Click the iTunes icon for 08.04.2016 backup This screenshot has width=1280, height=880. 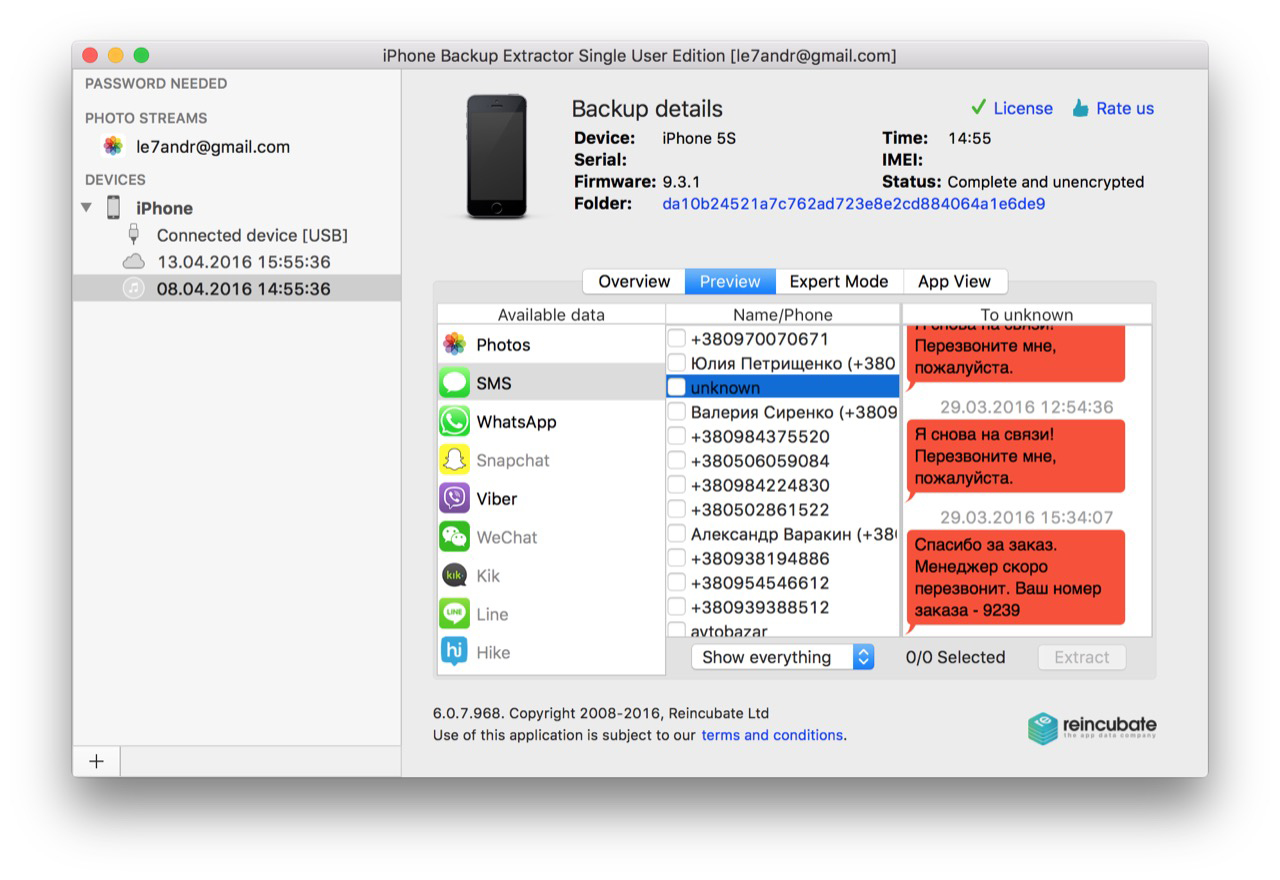point(134,289)
